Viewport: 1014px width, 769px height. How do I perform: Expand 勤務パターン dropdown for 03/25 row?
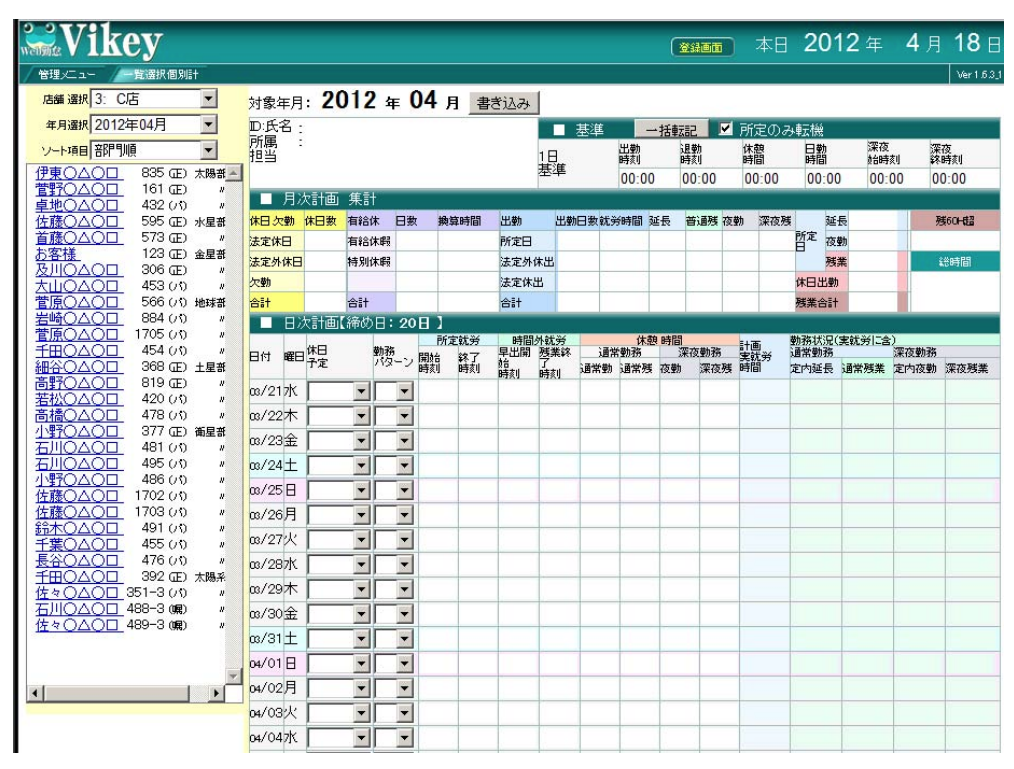[x=405, y=490]
